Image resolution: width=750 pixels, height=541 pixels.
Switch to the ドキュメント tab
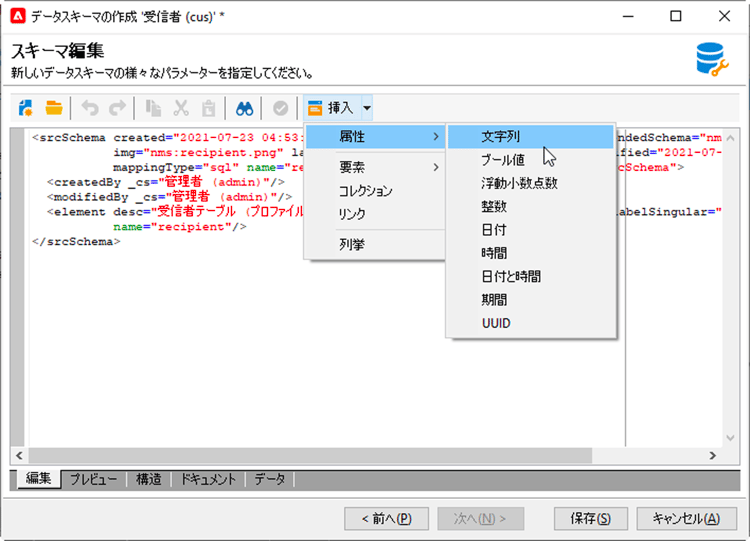coord(208,479)
